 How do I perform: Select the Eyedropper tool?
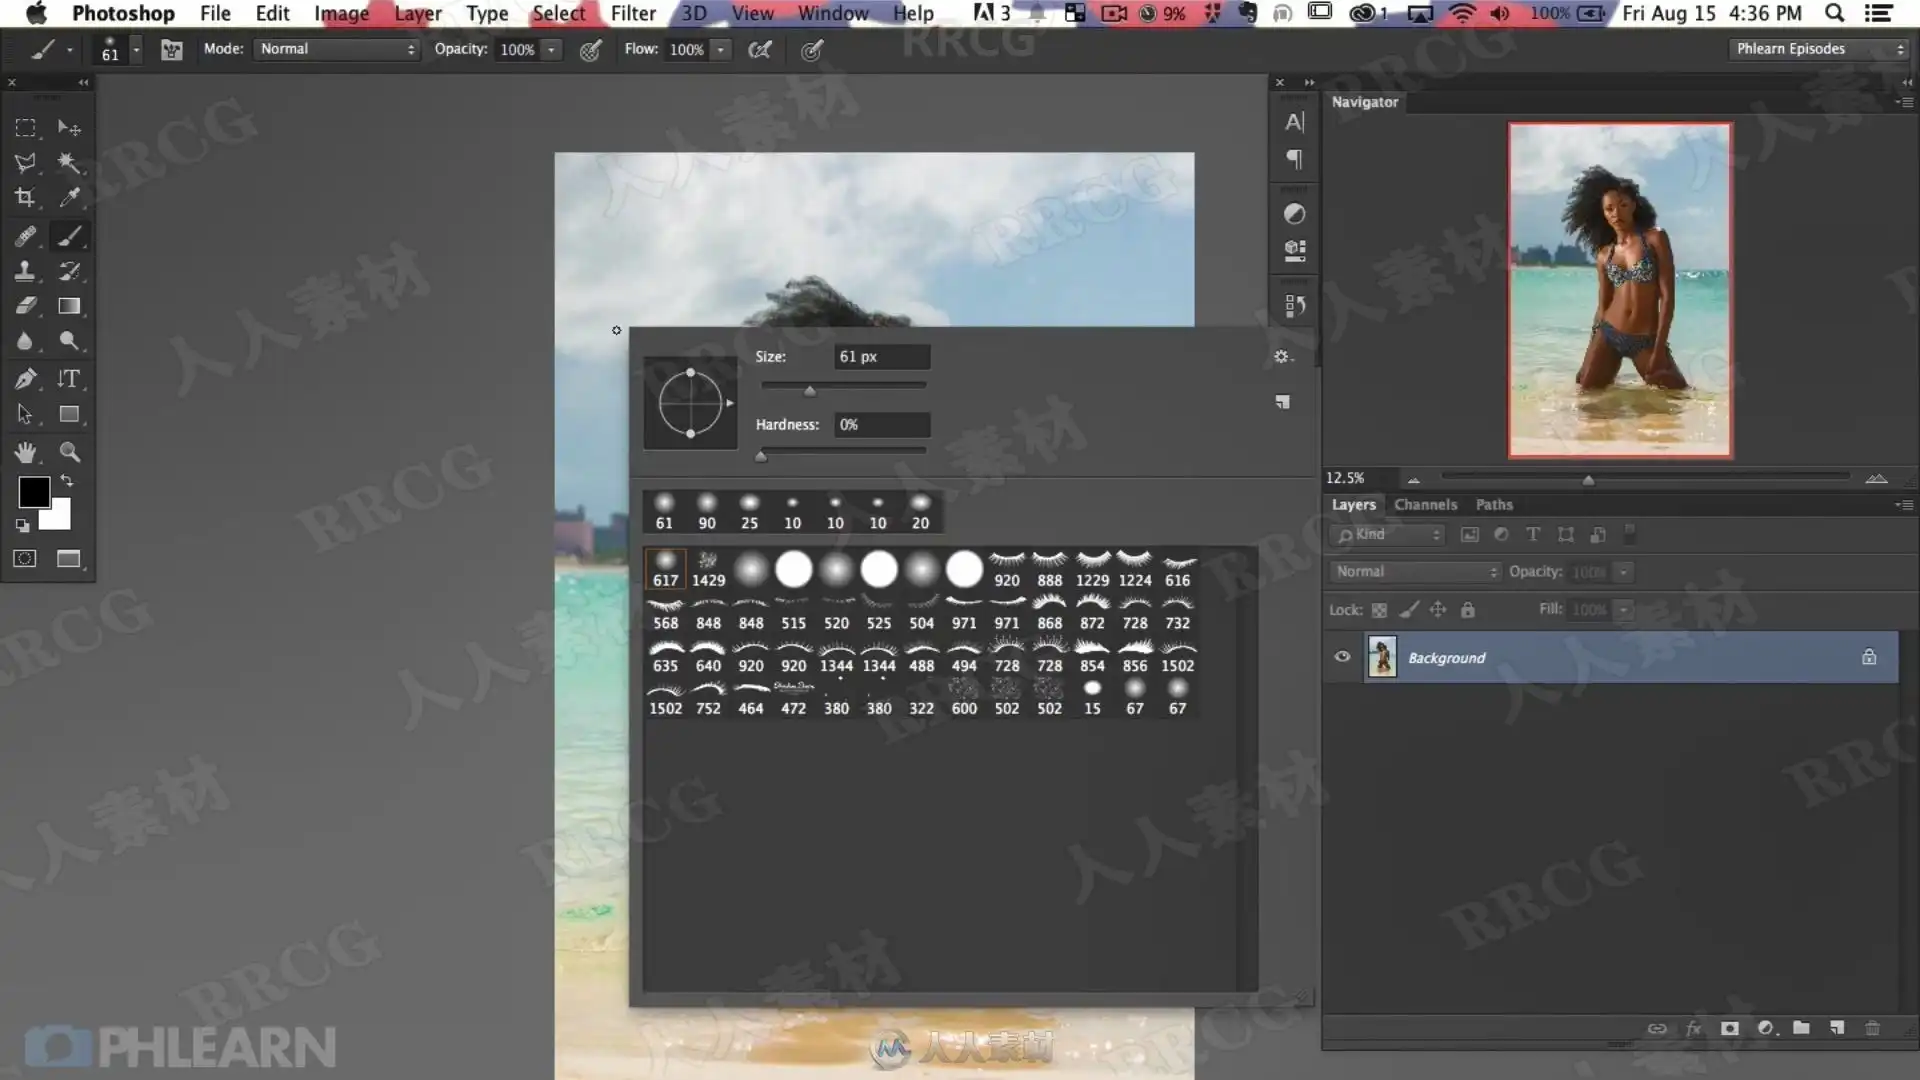[x=69, y=198]
